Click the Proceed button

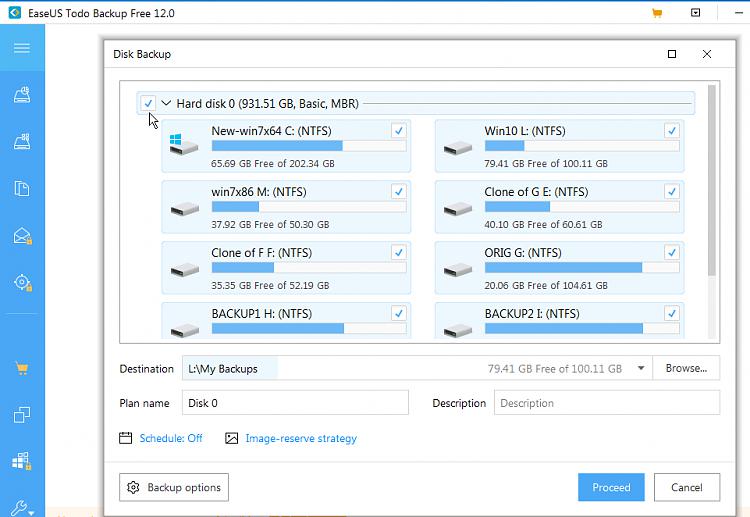point(611,487)
